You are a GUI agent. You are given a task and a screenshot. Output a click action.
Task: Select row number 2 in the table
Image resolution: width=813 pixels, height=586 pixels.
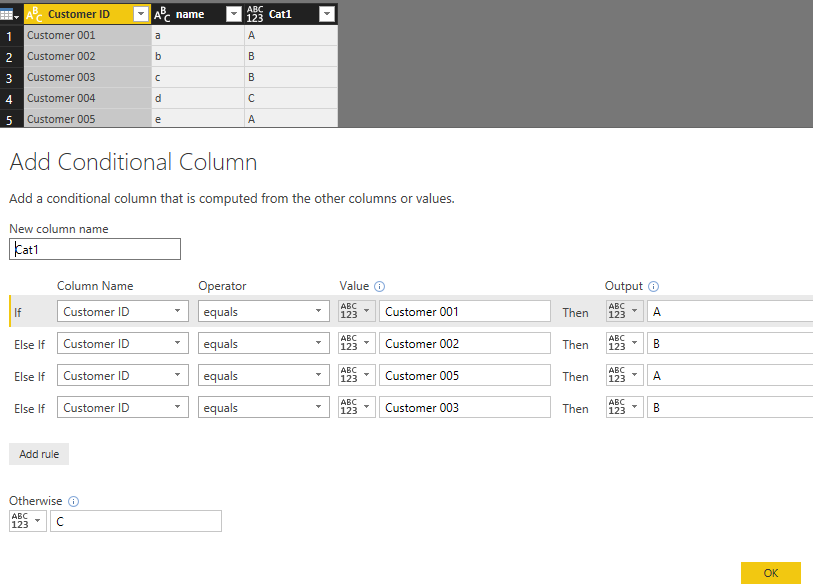coord(9,57)
